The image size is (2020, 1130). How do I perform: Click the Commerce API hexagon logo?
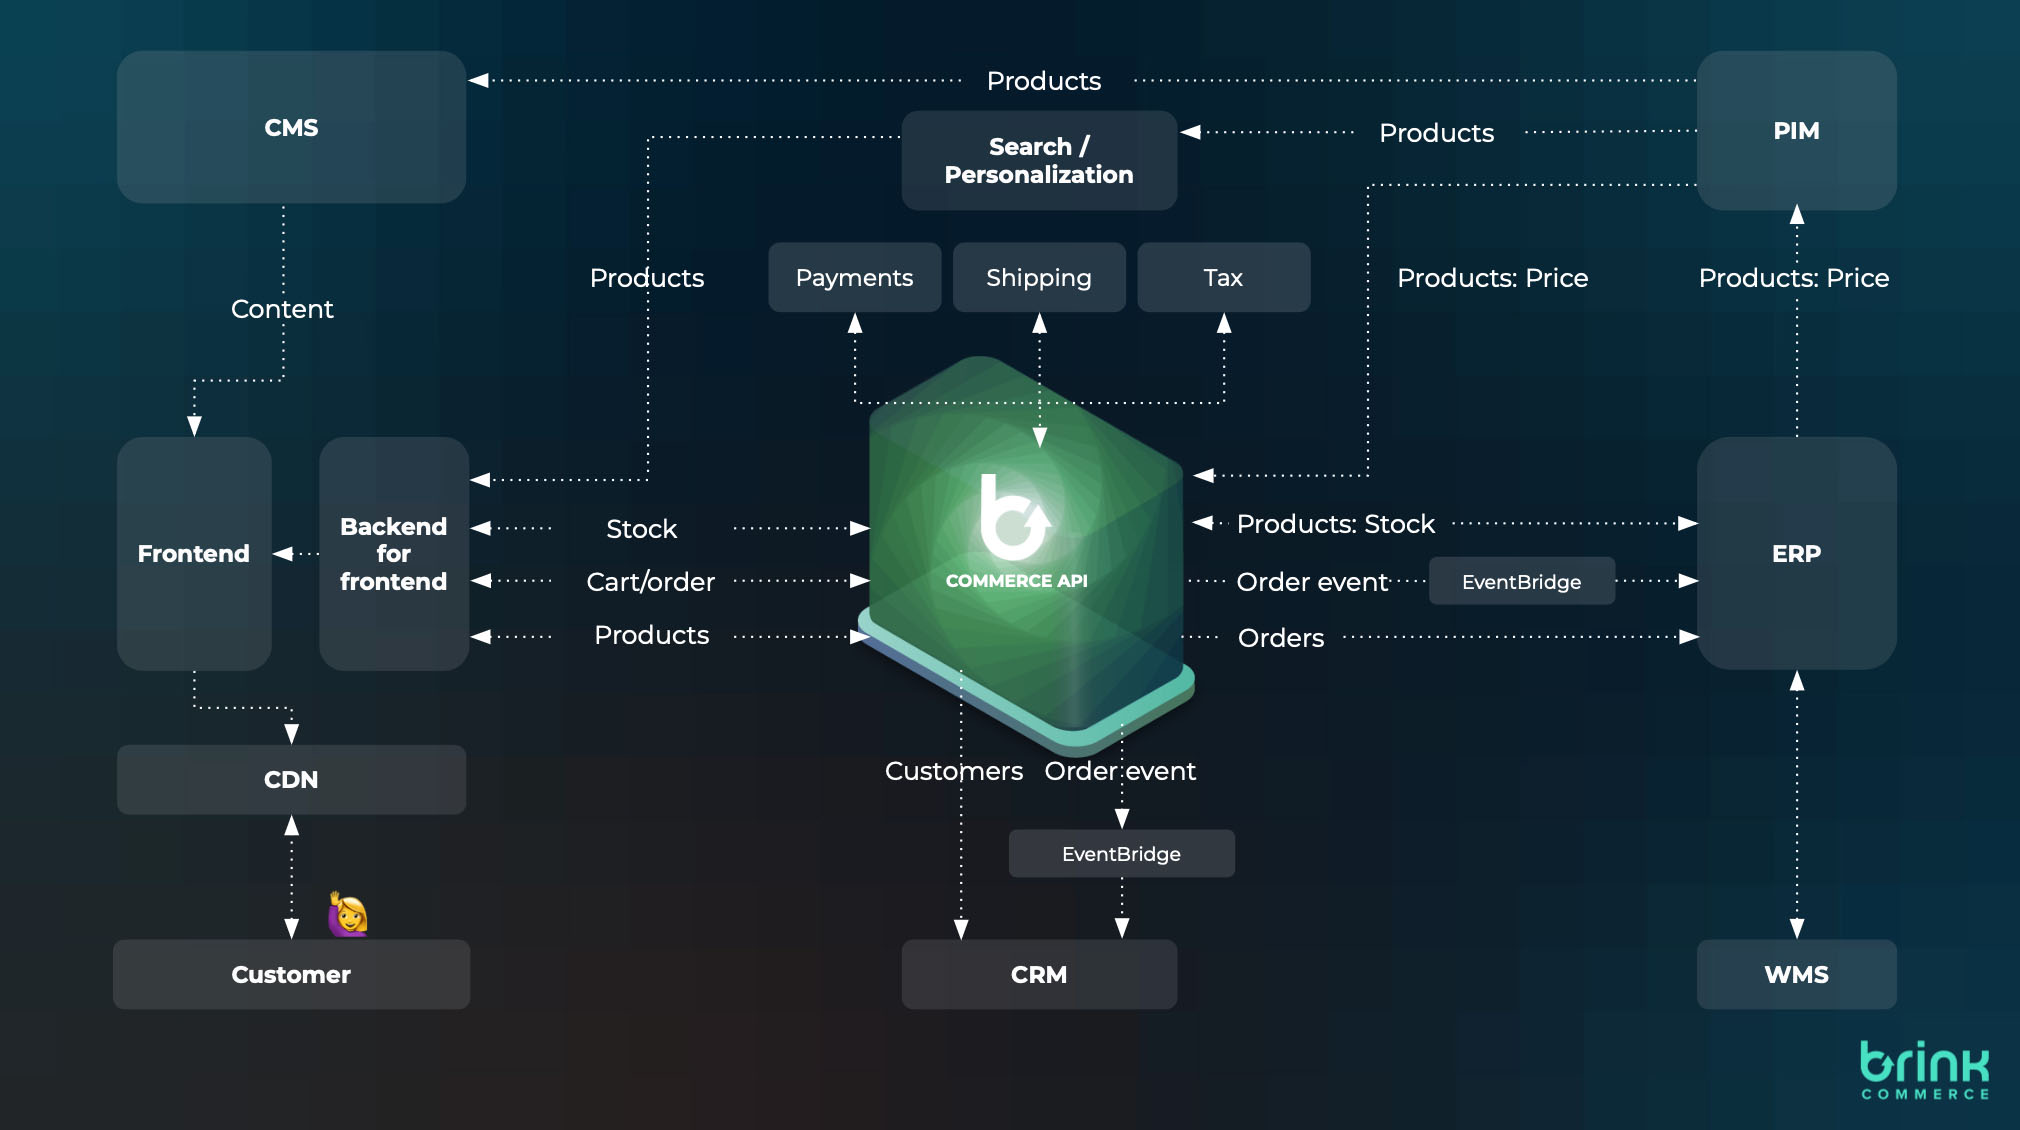point(1025,555)
